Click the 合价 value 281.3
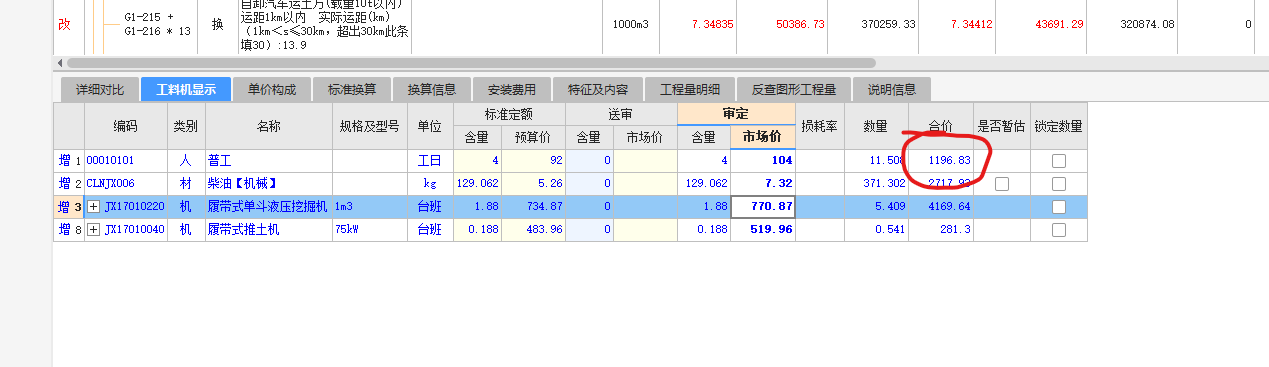This screenshot has height=367, width=1269. pyautogui.click(x=940, y=229)
